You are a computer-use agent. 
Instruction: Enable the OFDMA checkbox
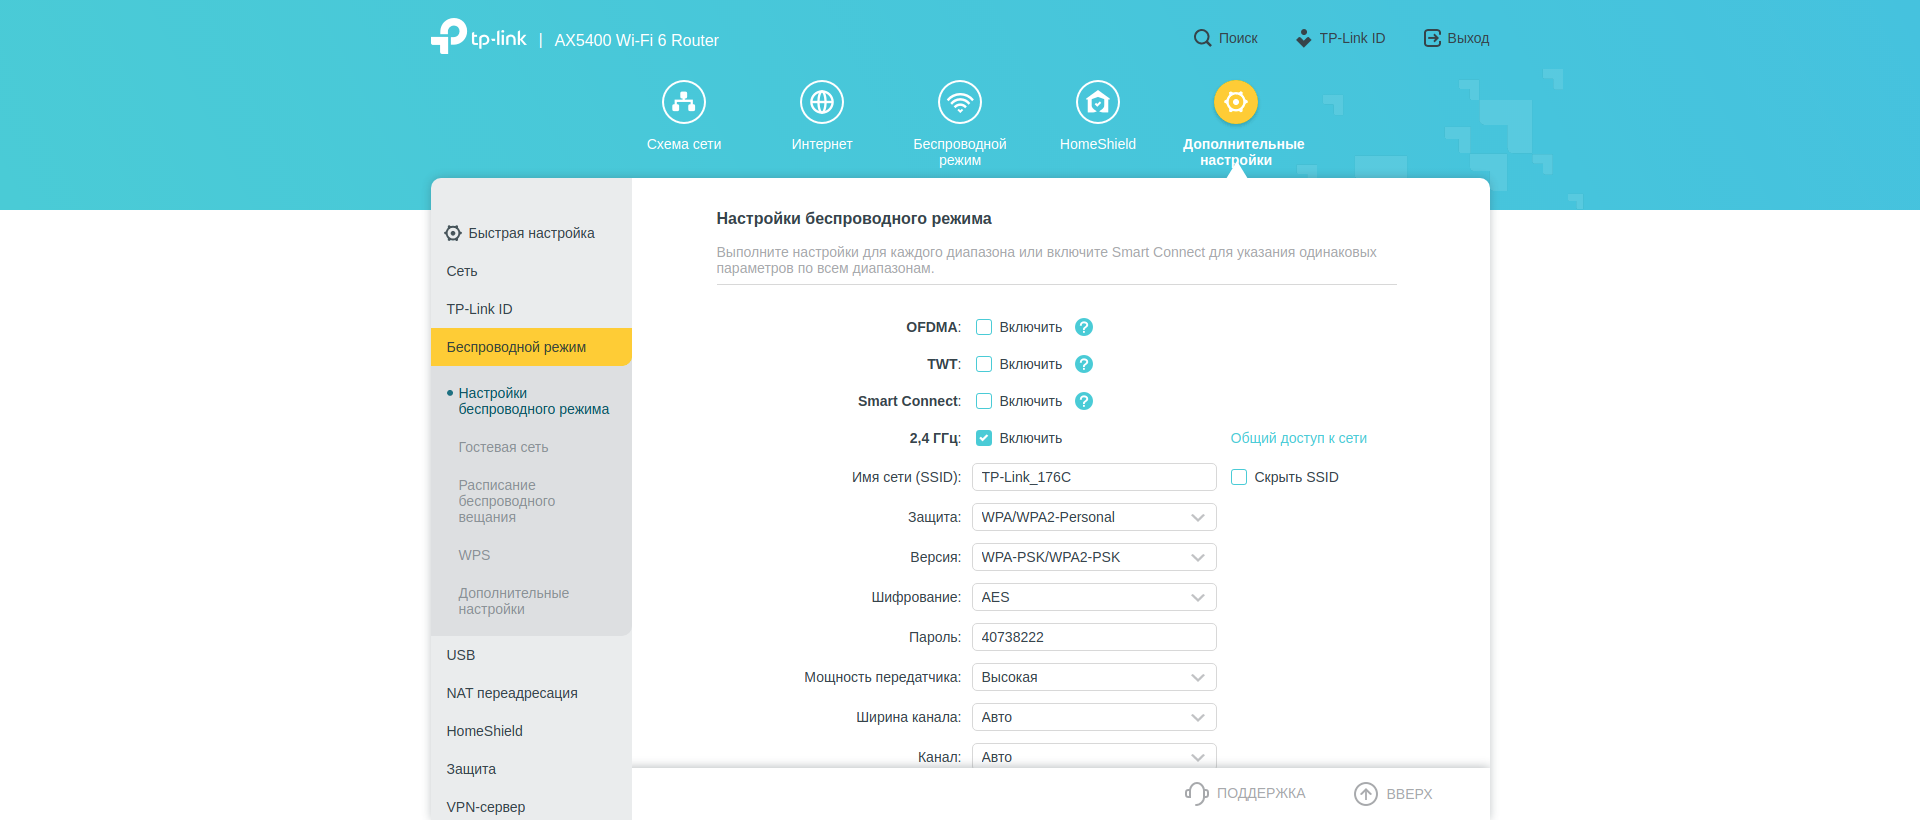[984, 327]
